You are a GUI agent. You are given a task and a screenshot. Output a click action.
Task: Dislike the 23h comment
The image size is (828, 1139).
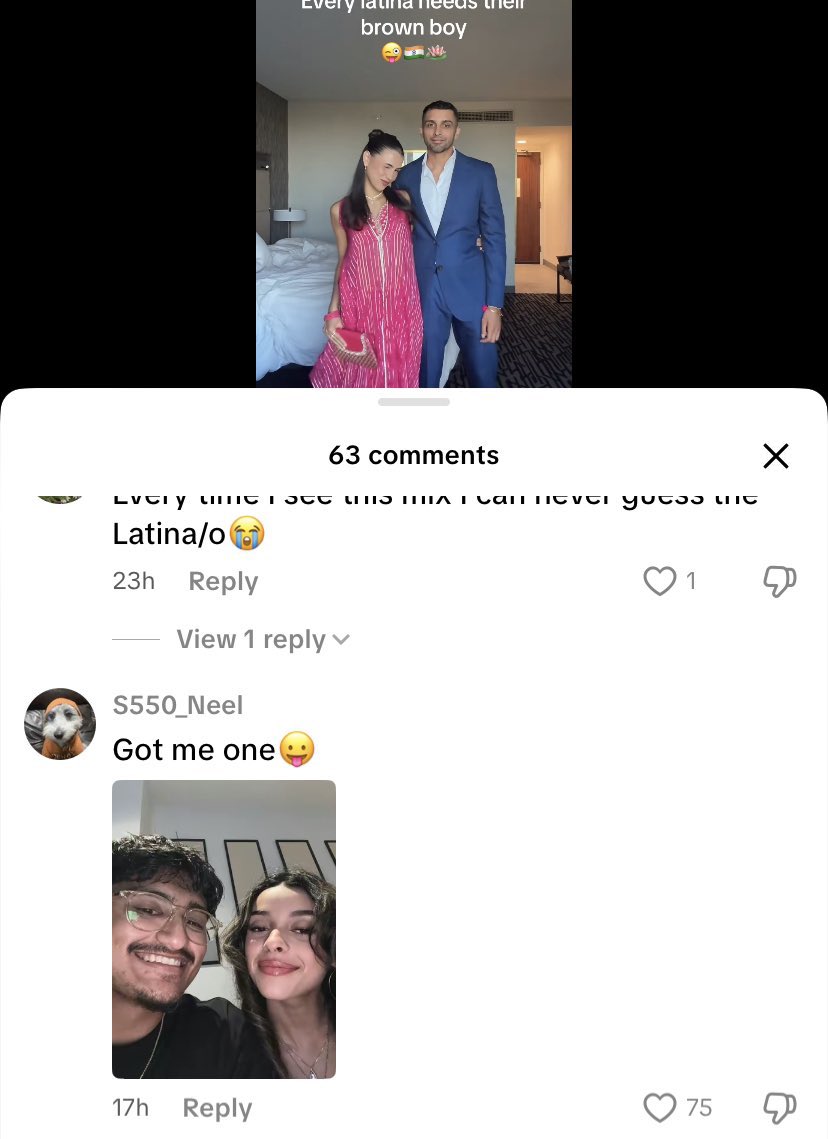coord(779,582)
